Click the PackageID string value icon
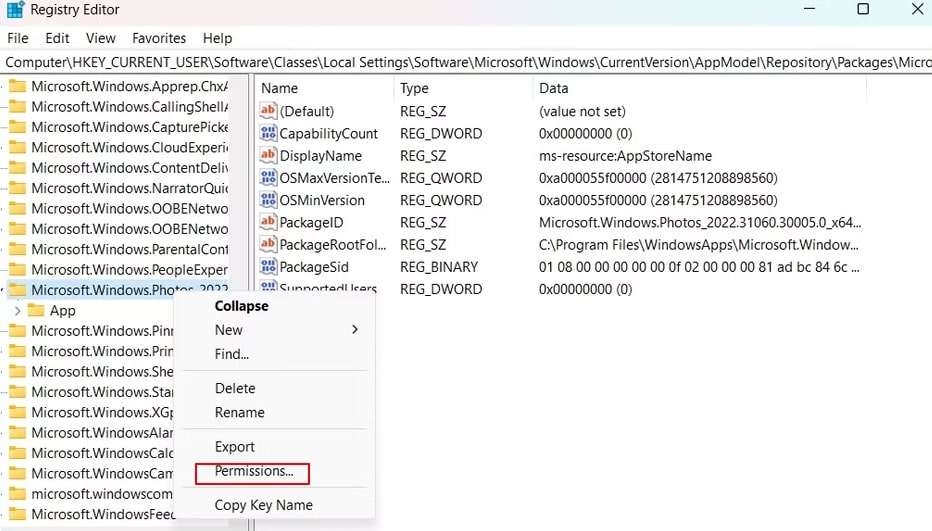The height and width of the screenshot is (531, 932). (x=268, y=222)
